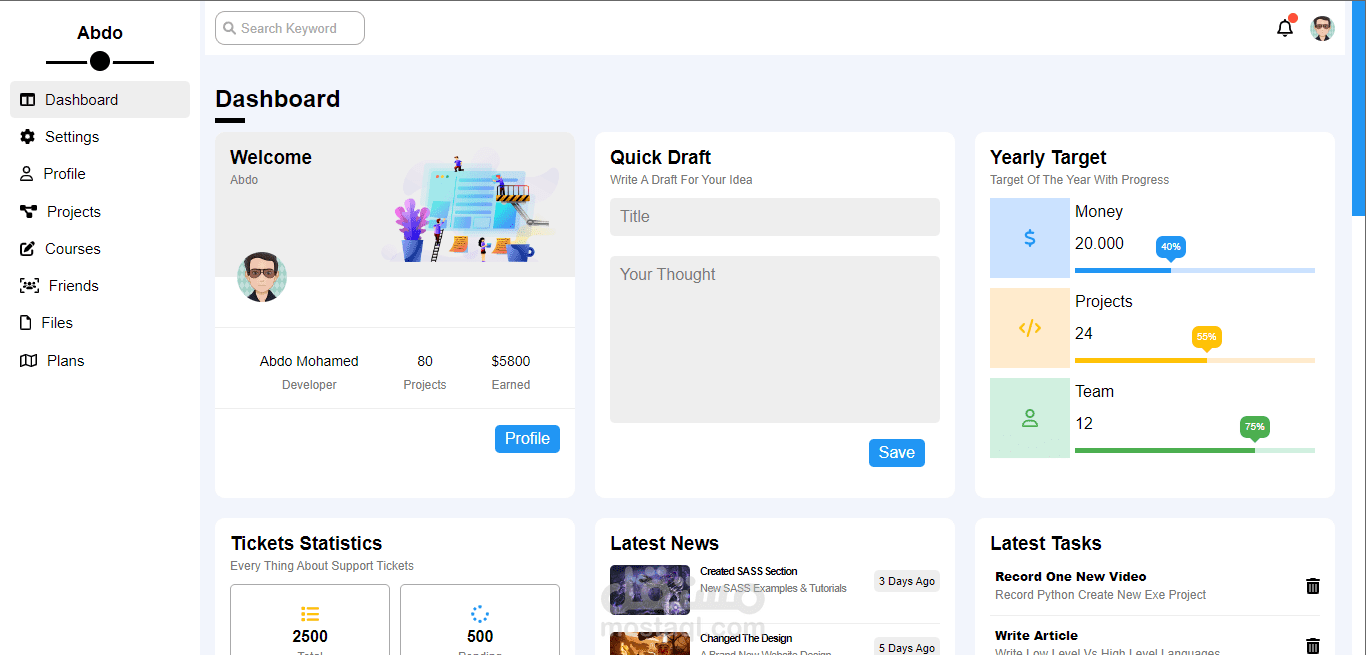Open Files via its sidebar icon

point(25,322)
